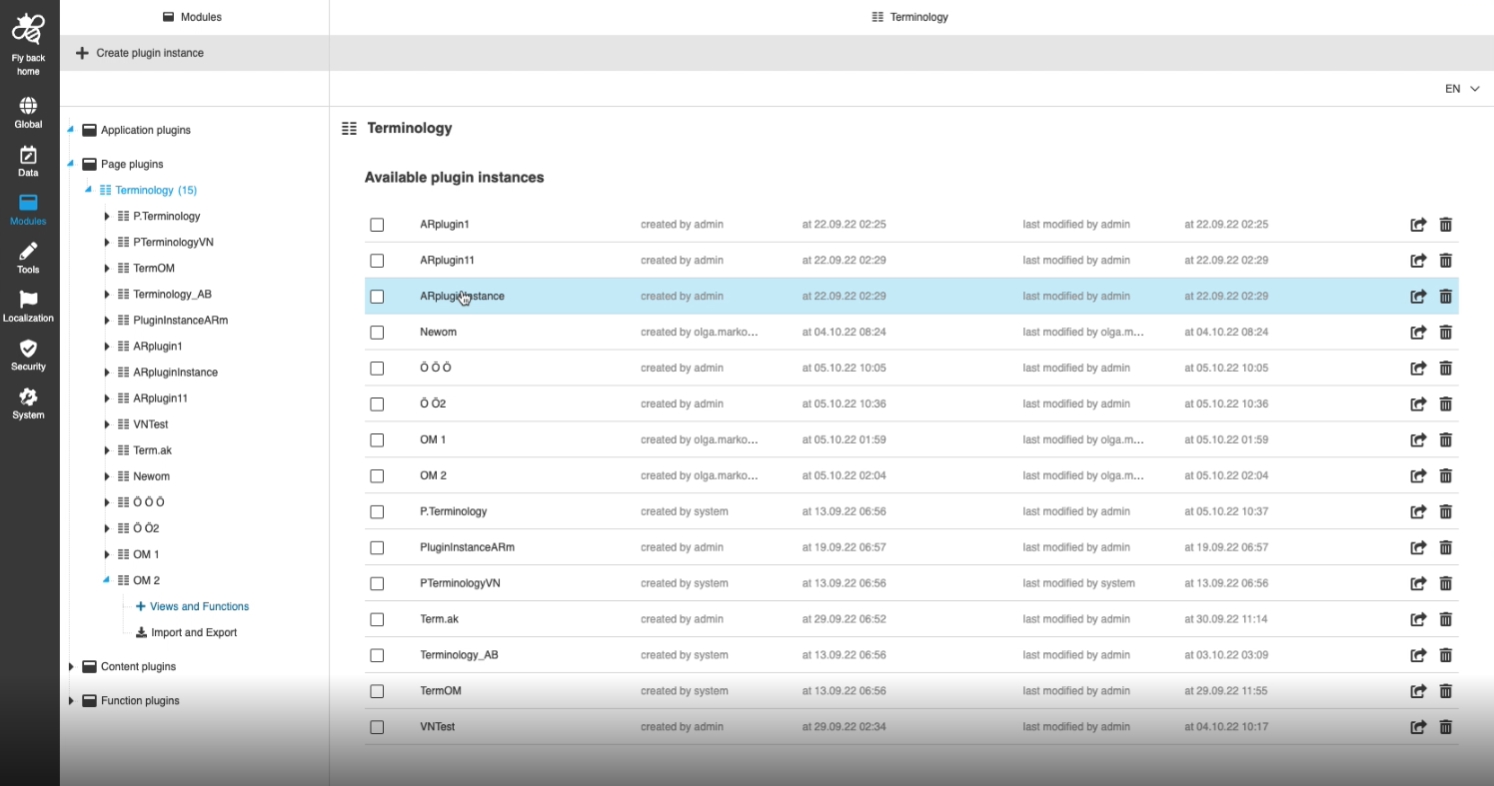Select the Tools pencil icon
Screen dimensions: 1494x786
coord(28,251)
